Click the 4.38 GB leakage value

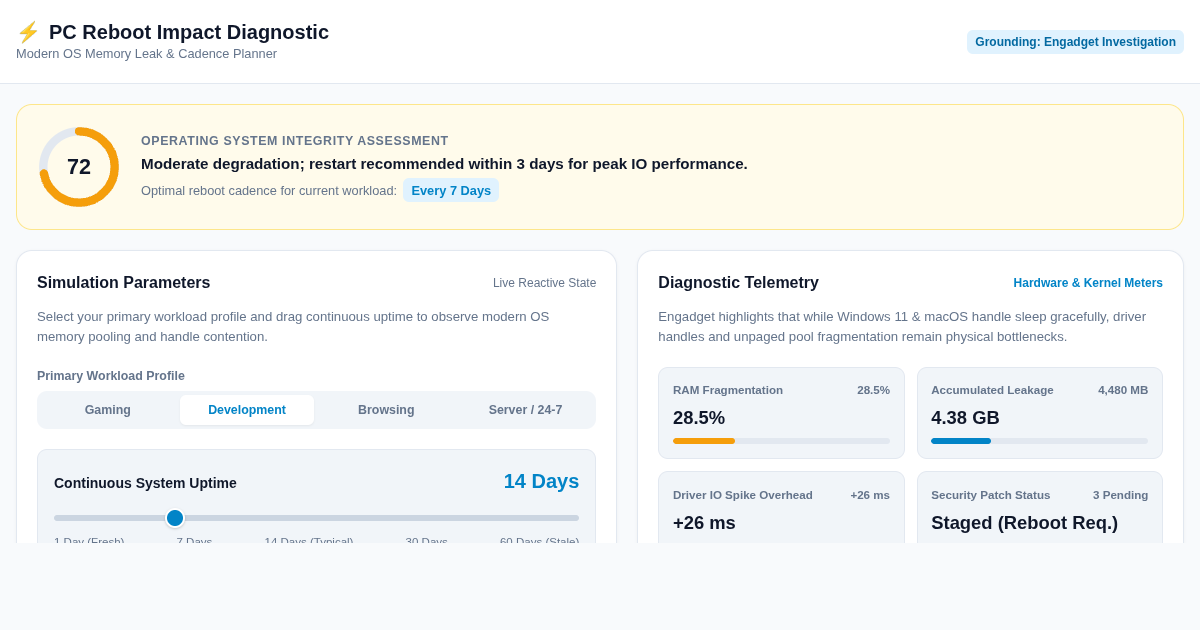[965, 418]
